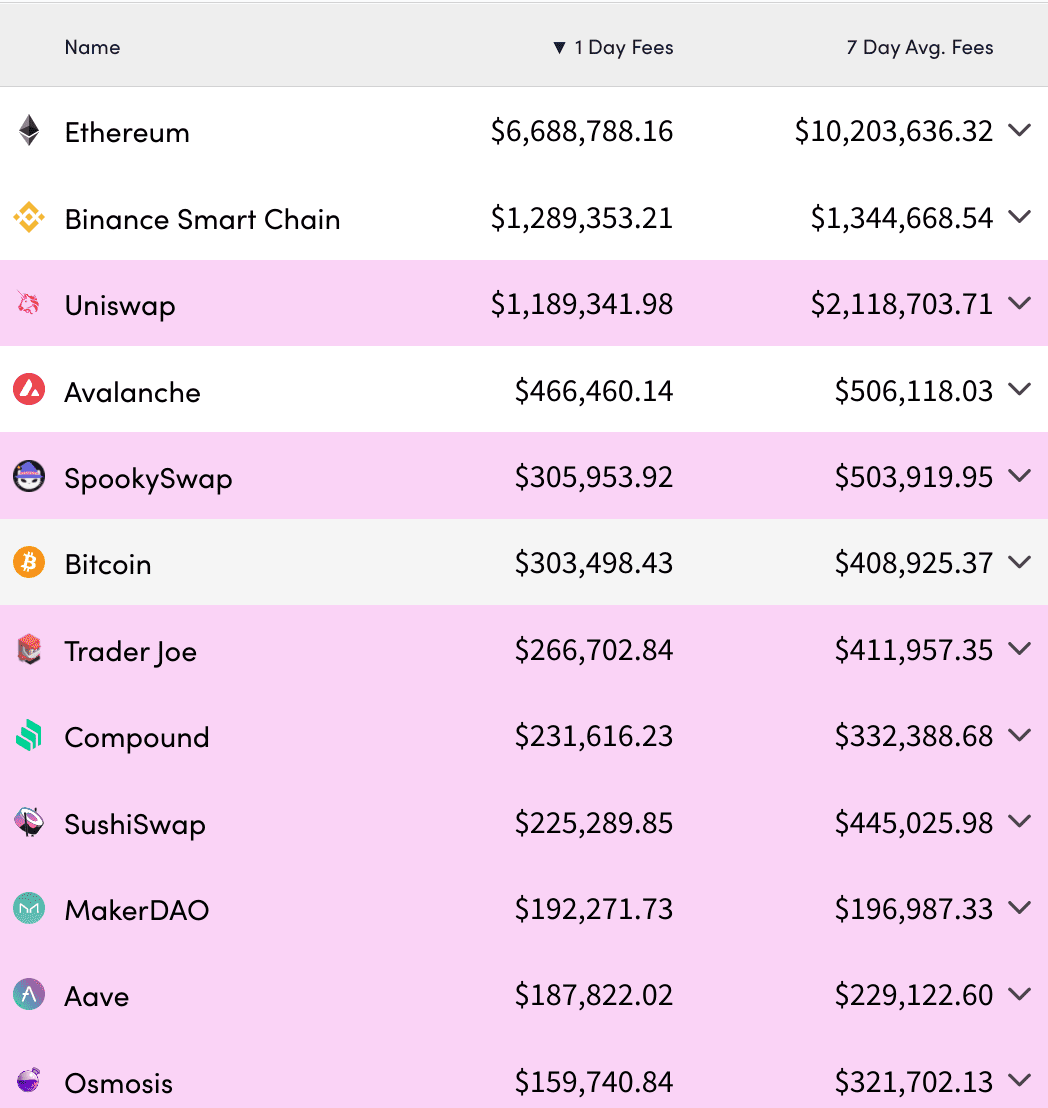Expand the Osmosis row chevron
1048x1108 pixels.
click(1020, 1081)
